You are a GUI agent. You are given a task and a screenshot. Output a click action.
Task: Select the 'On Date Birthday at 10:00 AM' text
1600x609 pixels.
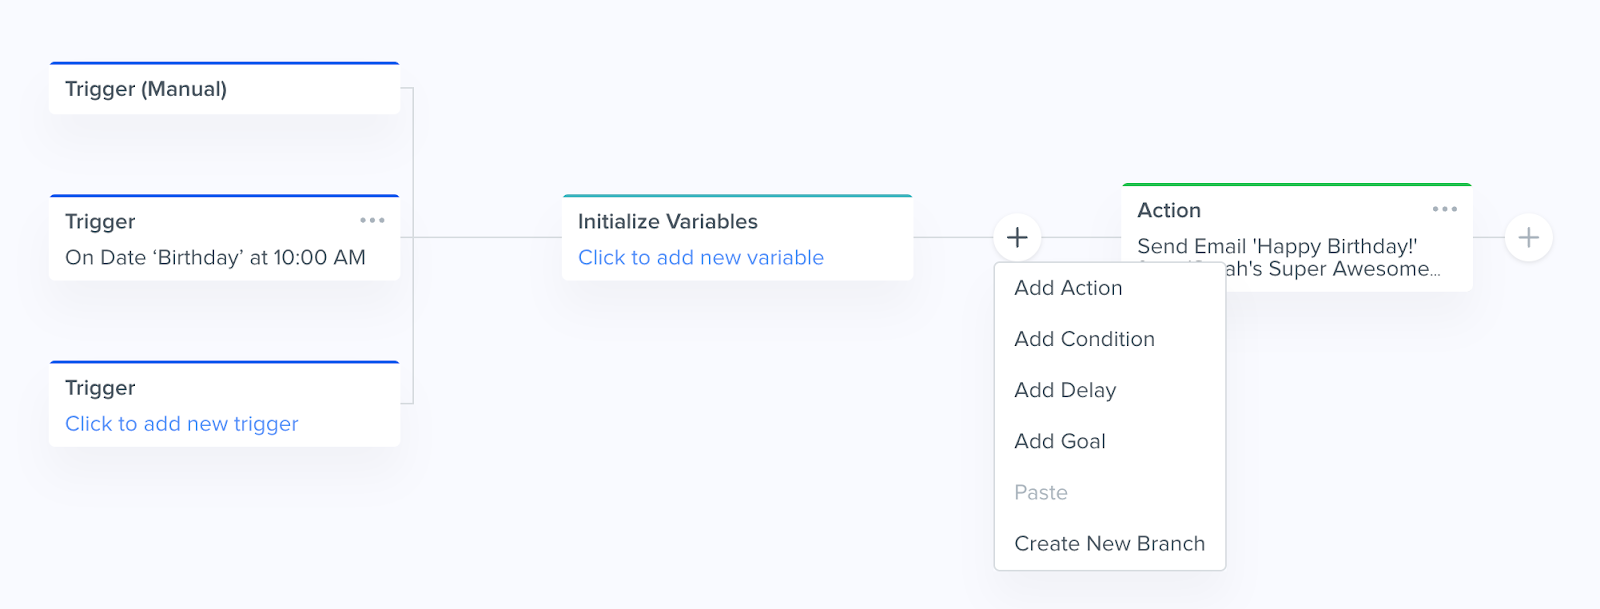(x=215, y=258)
